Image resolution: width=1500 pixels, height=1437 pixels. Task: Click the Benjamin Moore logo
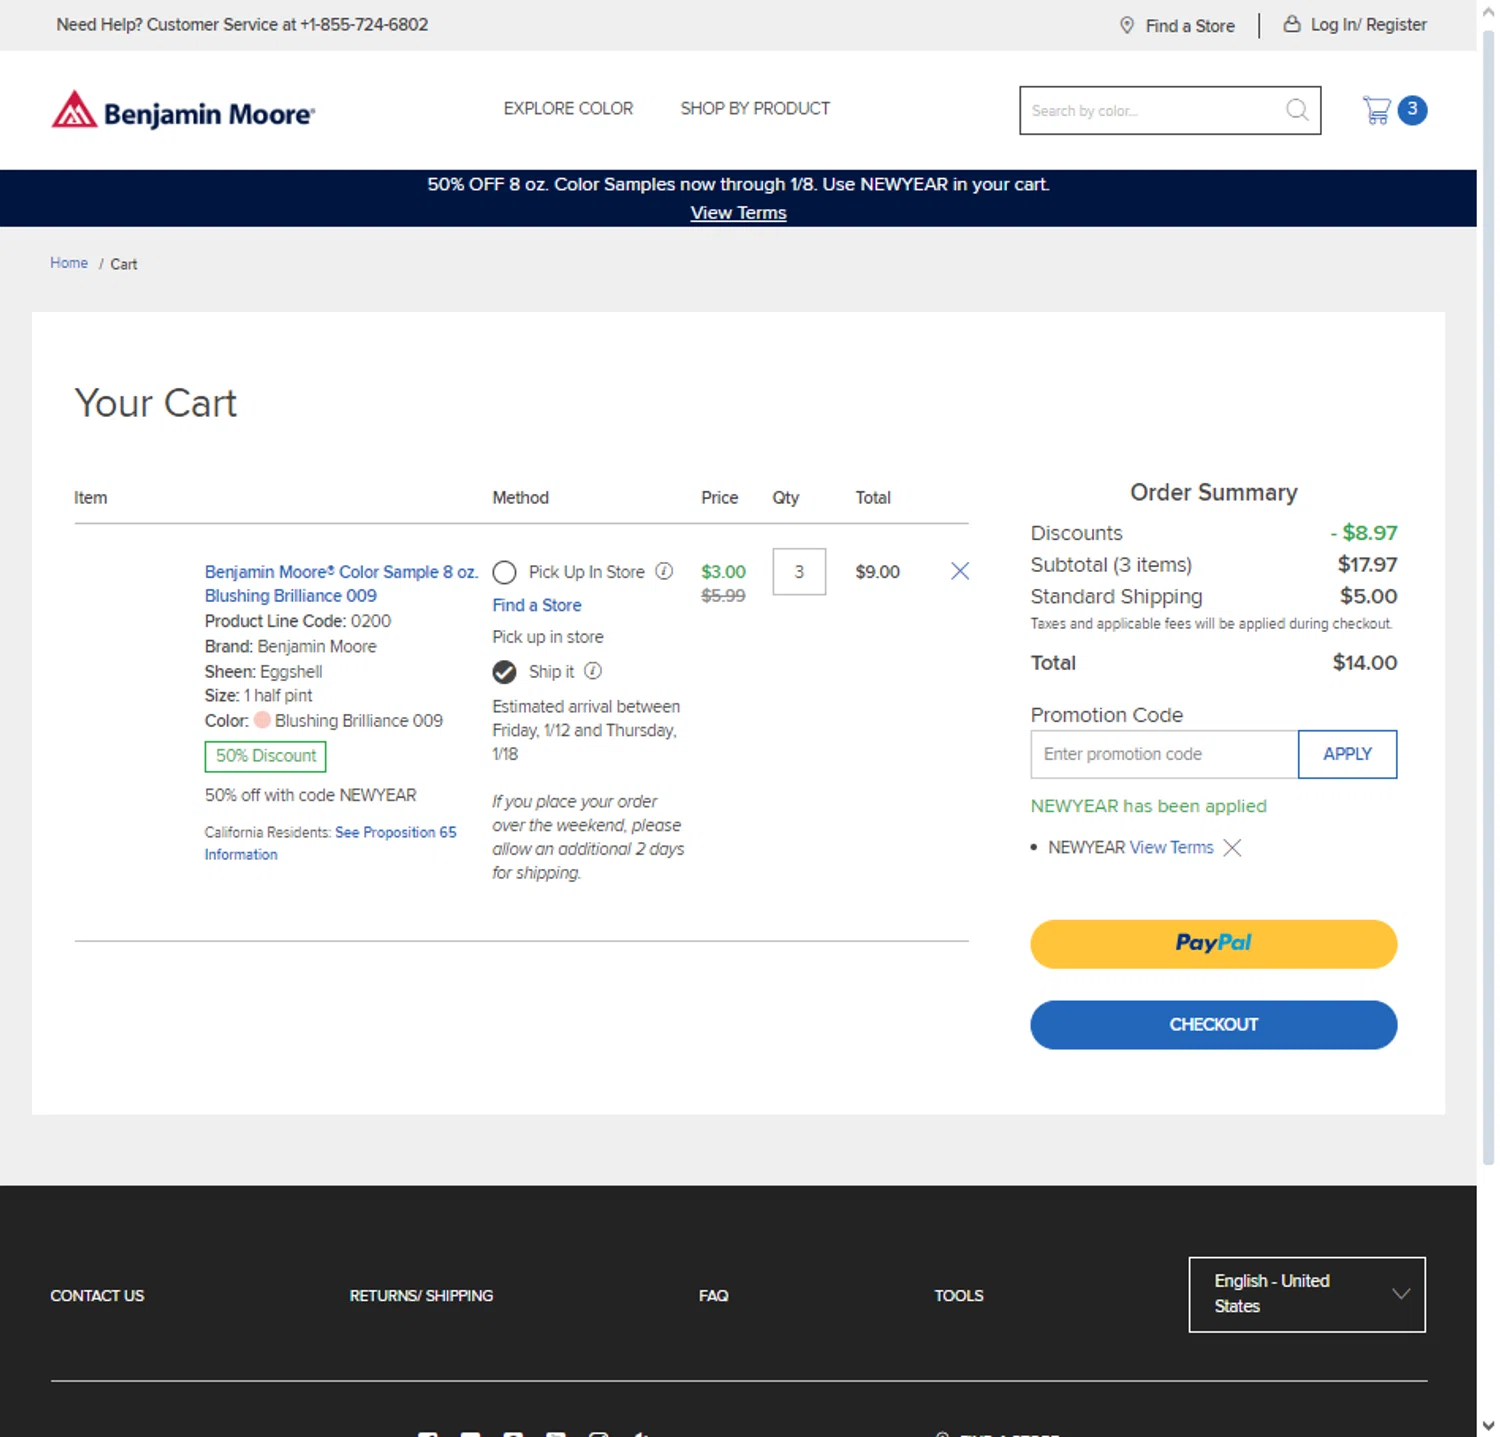(x=184, y=111)
